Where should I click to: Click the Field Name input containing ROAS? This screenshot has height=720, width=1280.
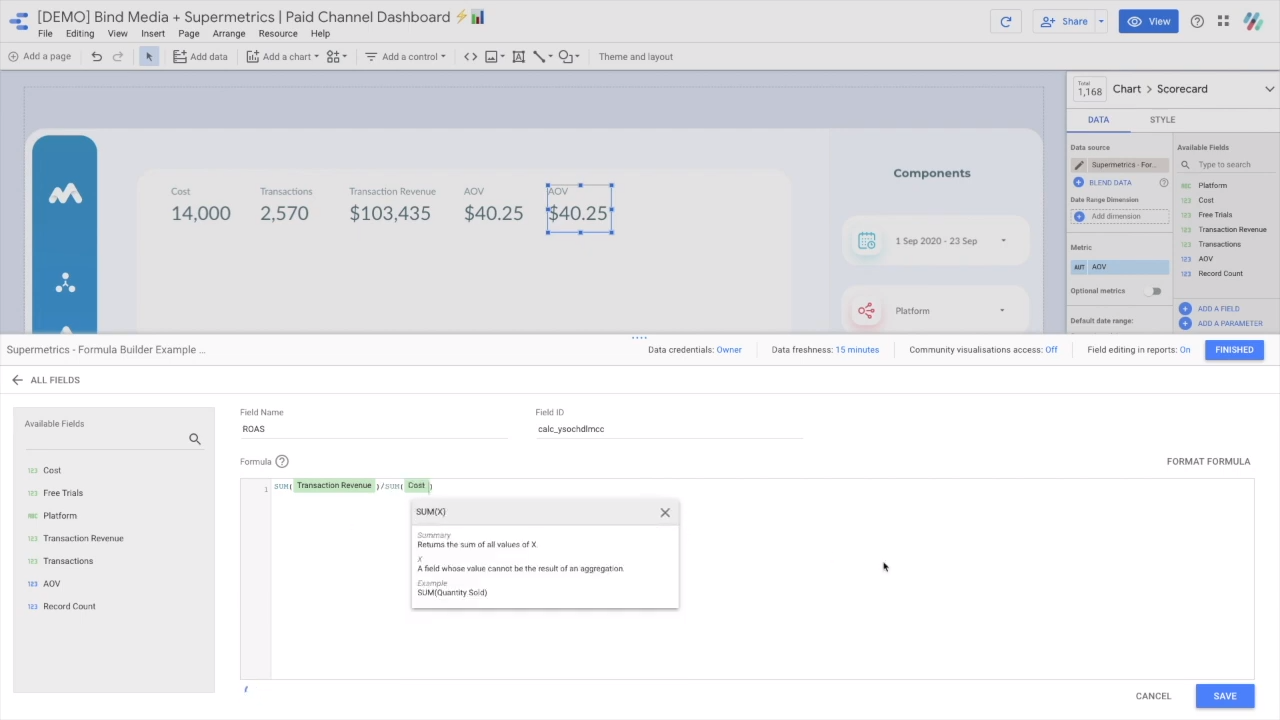[373, 429]
